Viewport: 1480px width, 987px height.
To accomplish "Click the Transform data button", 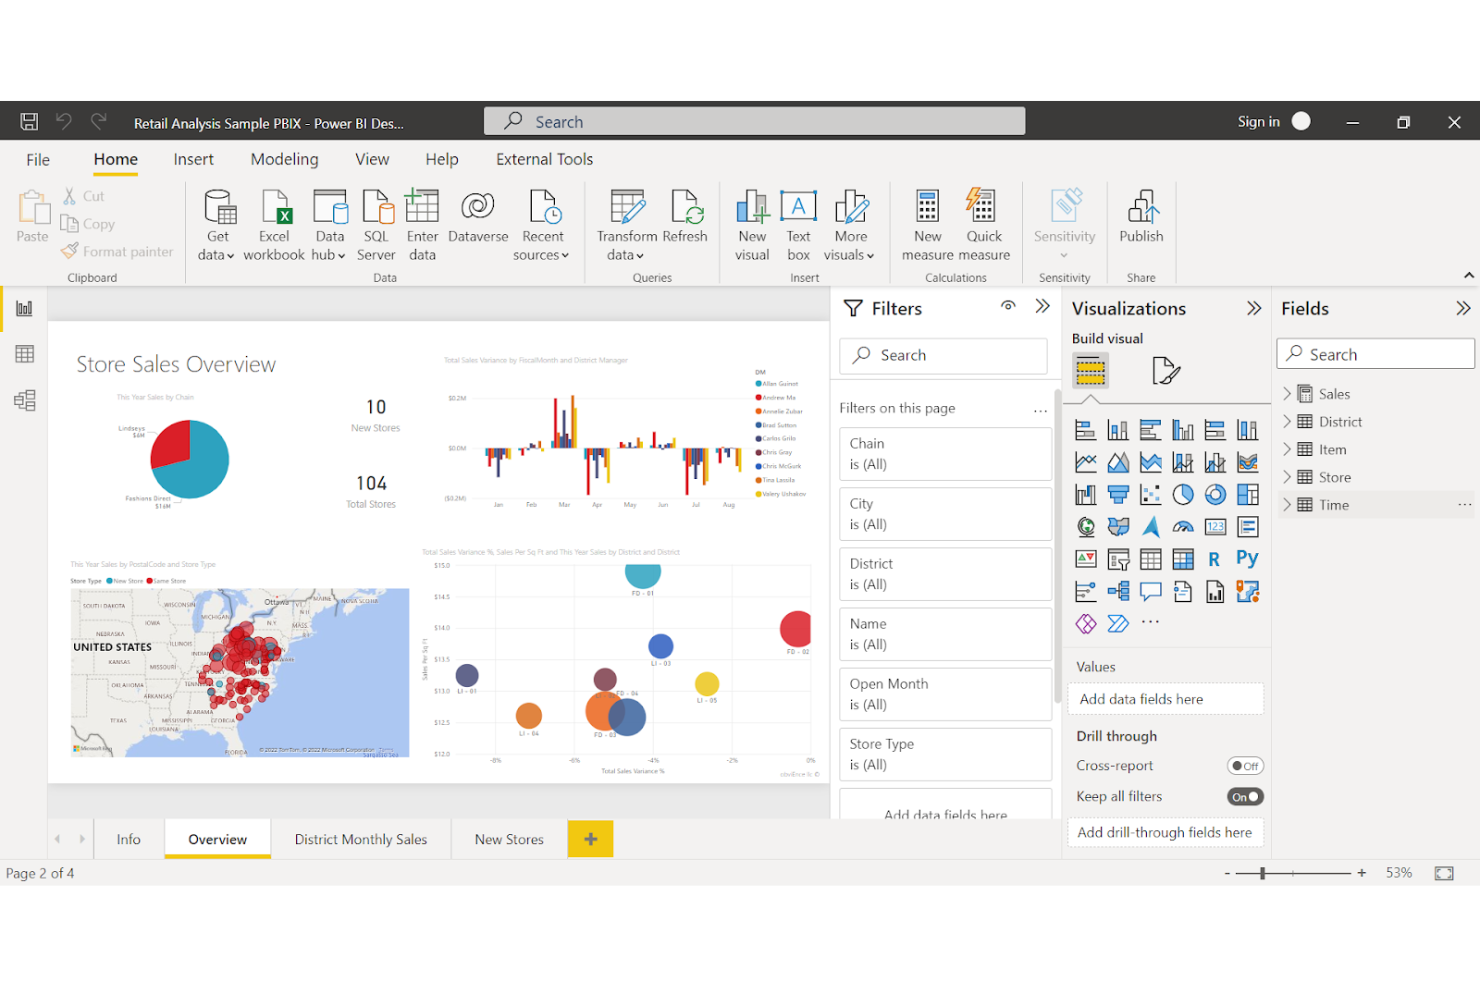I will [627, 226].
